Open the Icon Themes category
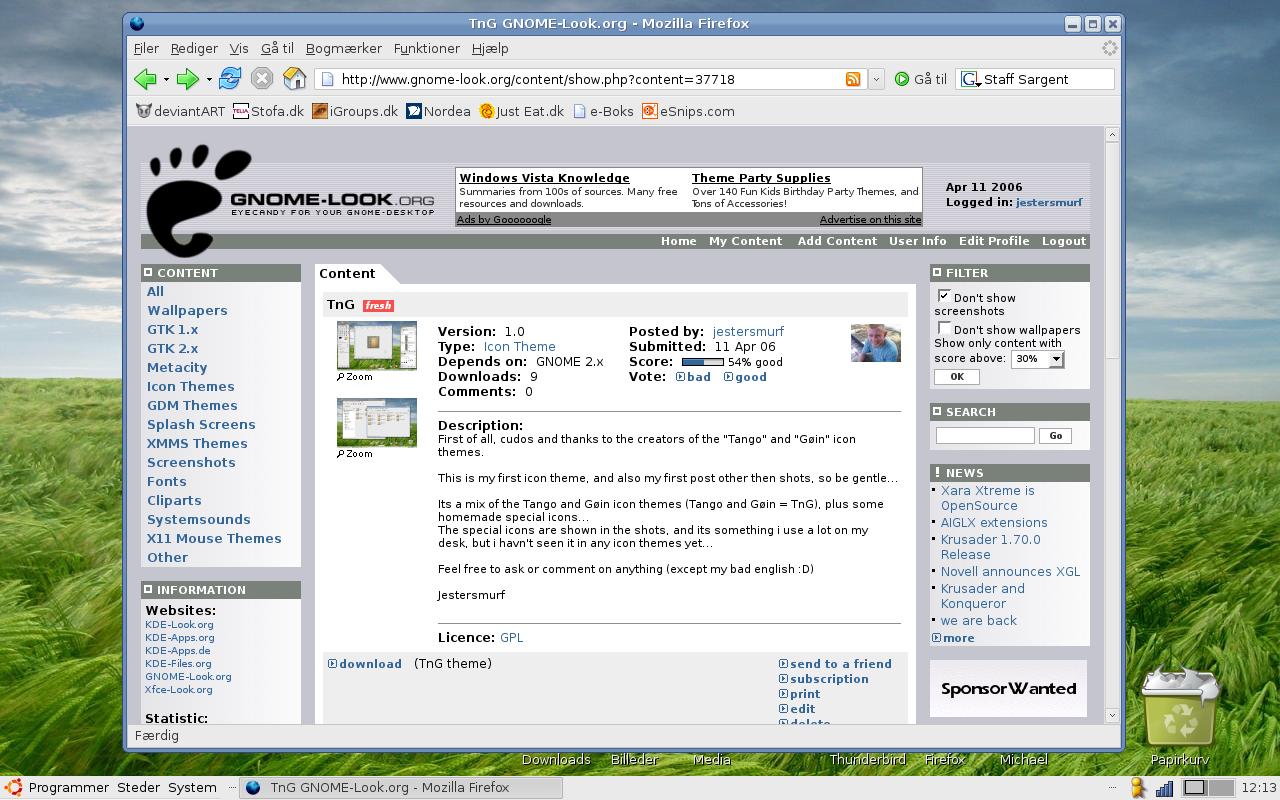This screenshot has height=800, width=1280. [190, 386]
